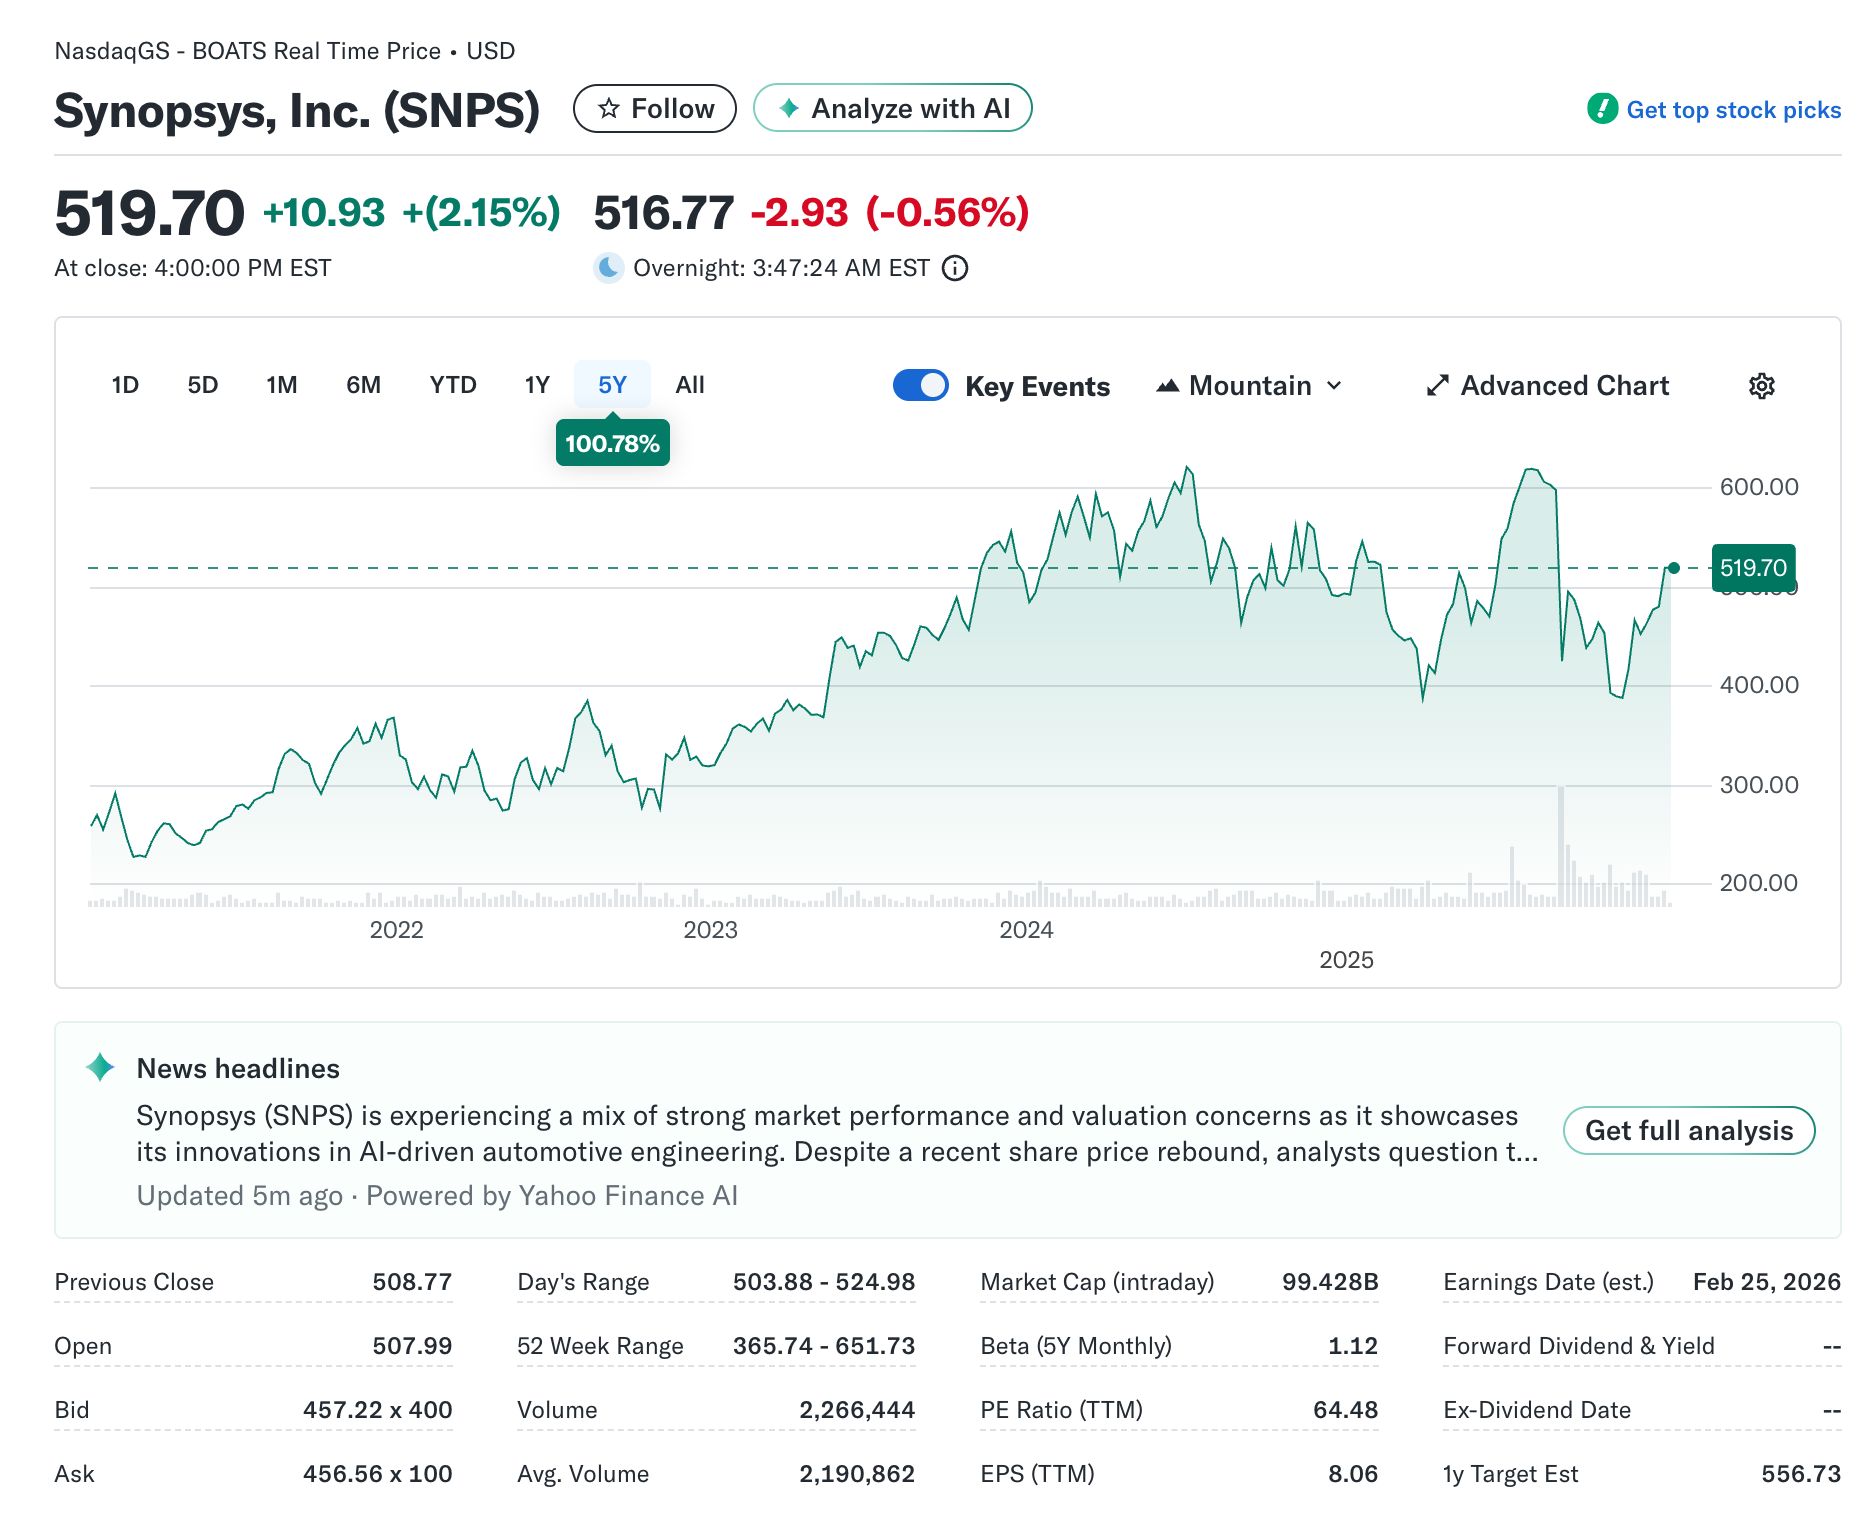The height and width of the screenshot is (1516, 1876).
Task: Click the Synopsys, Inc. (SNPS) title
Action: [297, 110]
